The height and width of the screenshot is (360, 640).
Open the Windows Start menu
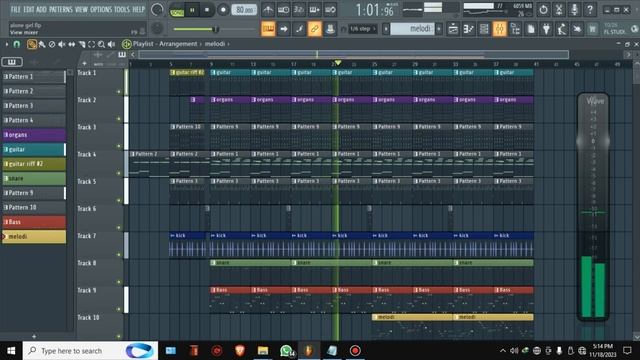[x=11, y=351]
